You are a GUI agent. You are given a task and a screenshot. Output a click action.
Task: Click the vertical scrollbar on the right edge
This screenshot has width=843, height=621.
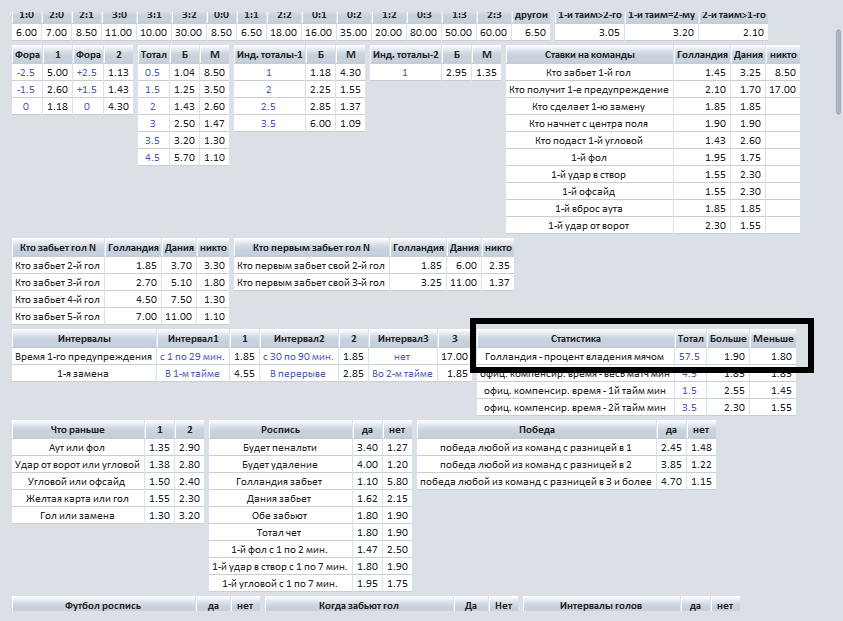click(839, 73)
